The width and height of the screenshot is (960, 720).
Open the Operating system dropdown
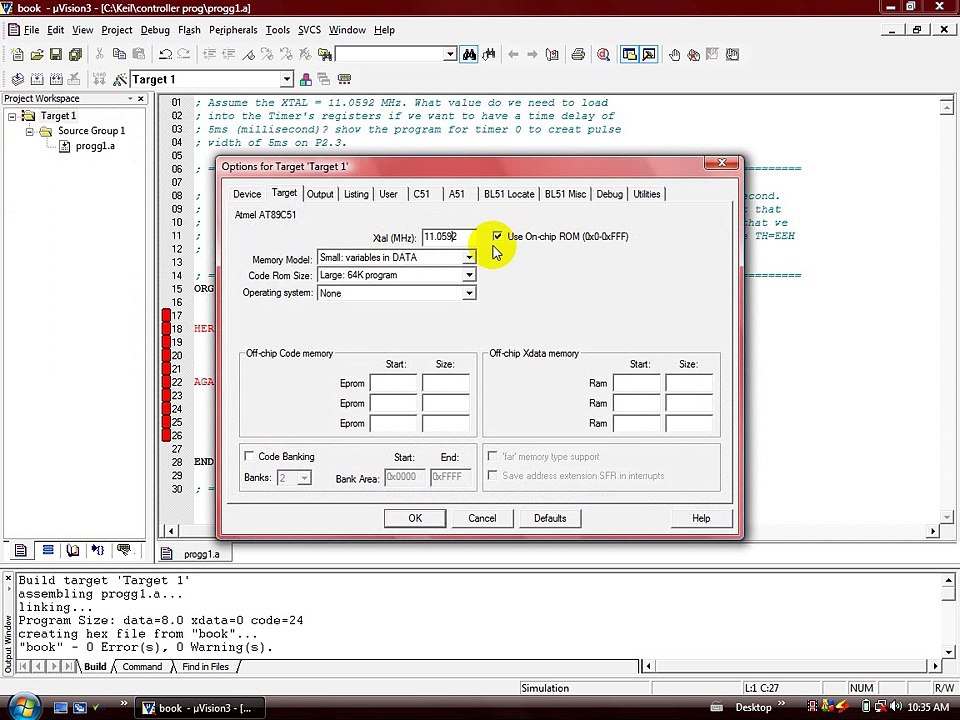468,293
